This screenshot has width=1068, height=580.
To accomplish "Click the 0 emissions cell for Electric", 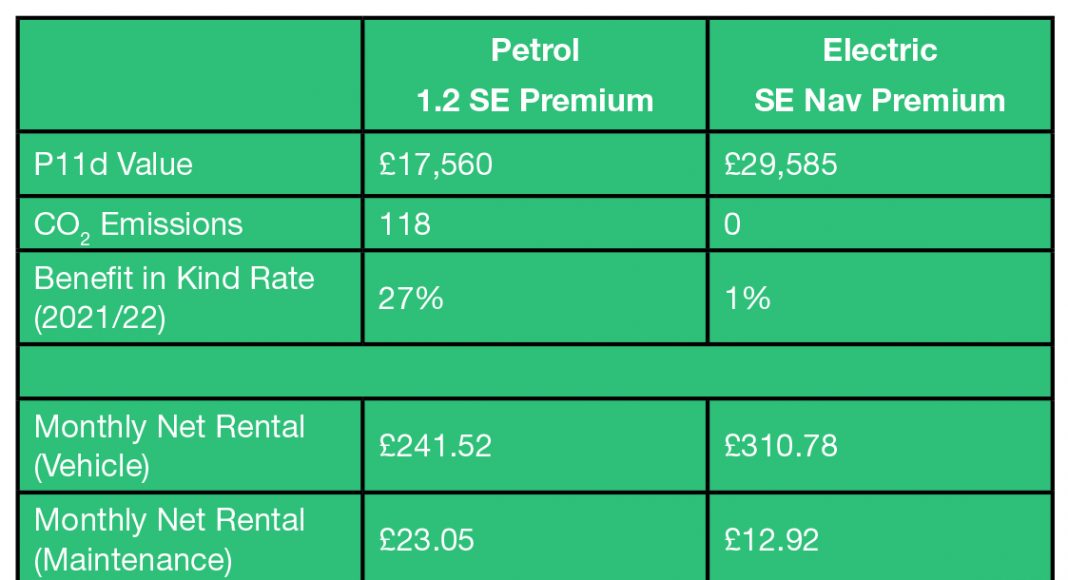I will (x=732, y=223).
